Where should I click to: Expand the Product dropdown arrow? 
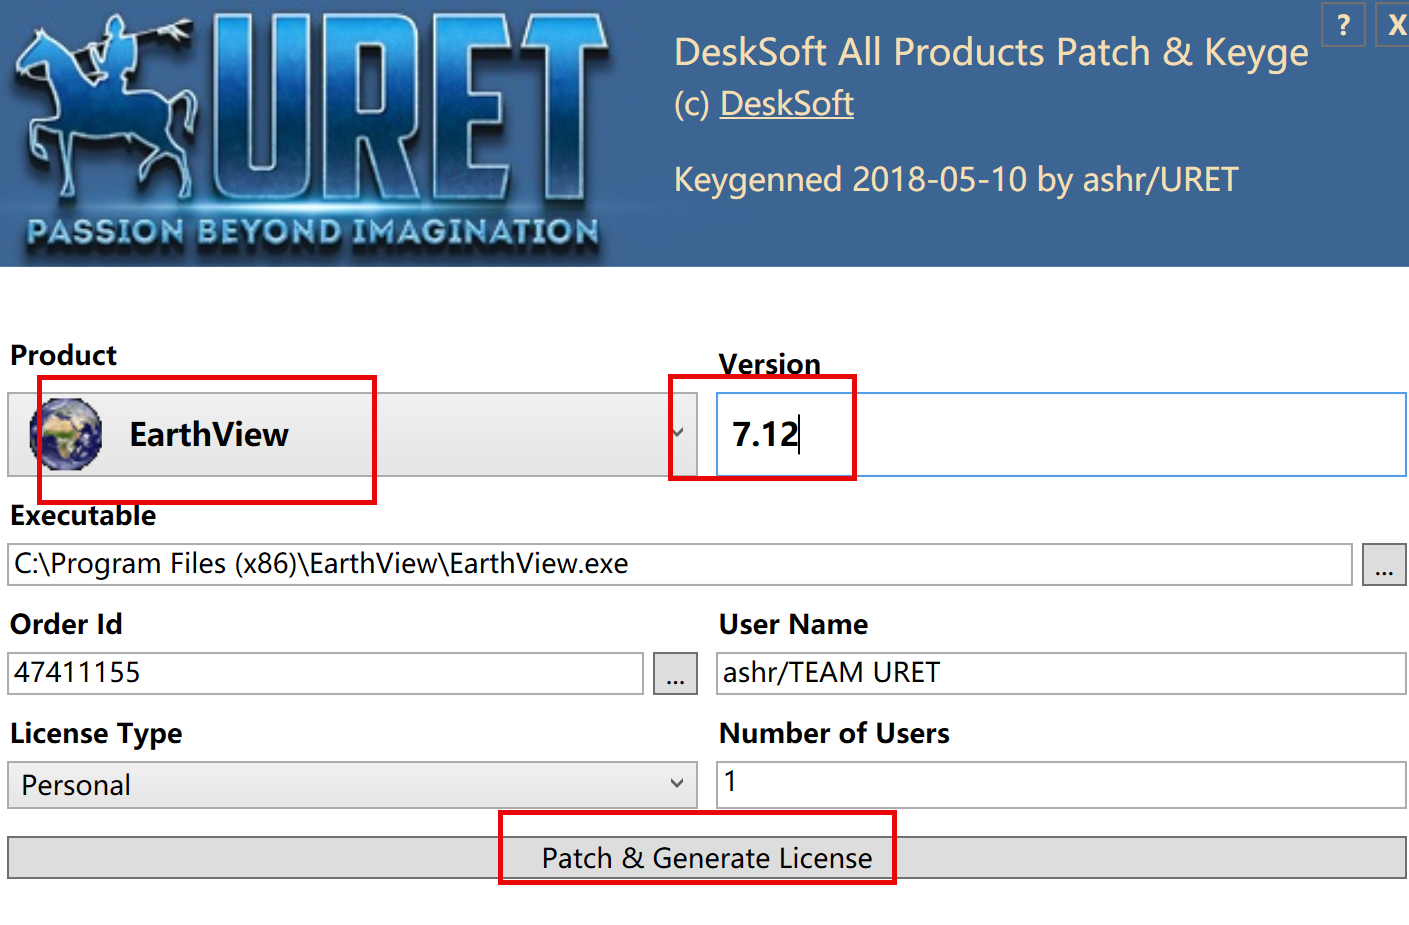(x=678, y=433)
